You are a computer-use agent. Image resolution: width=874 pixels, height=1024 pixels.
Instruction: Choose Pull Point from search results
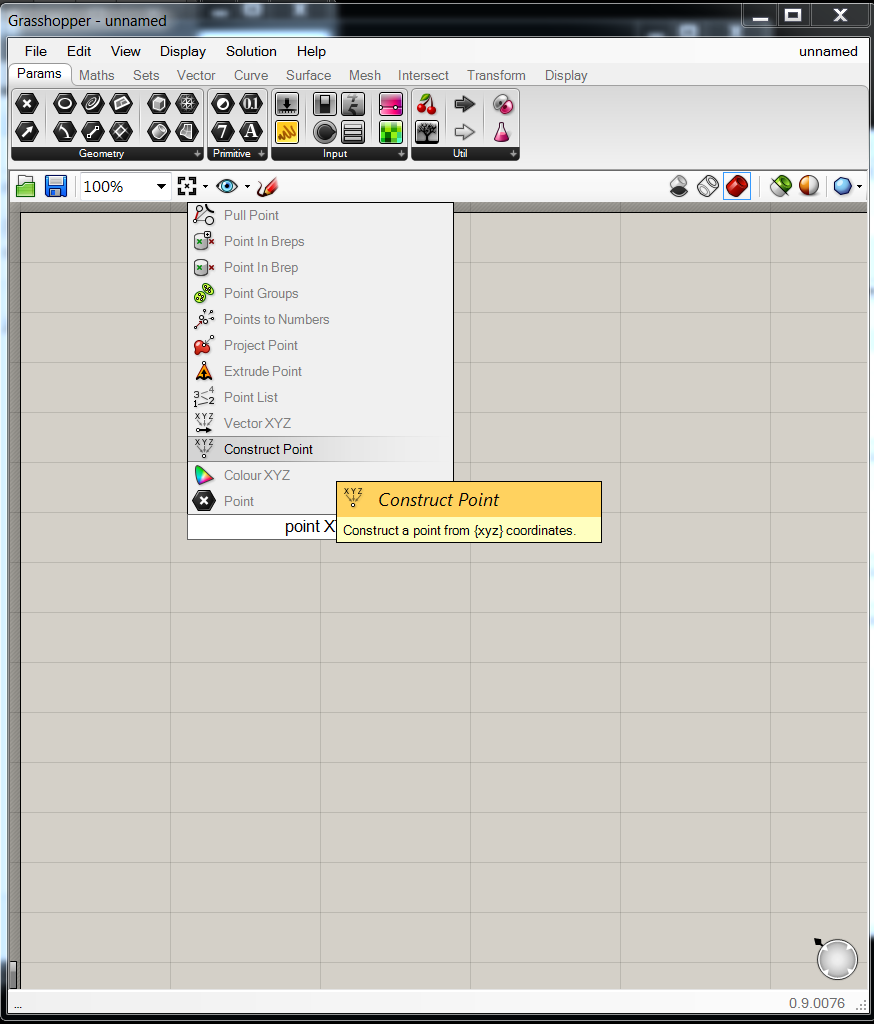coord(320,215)
